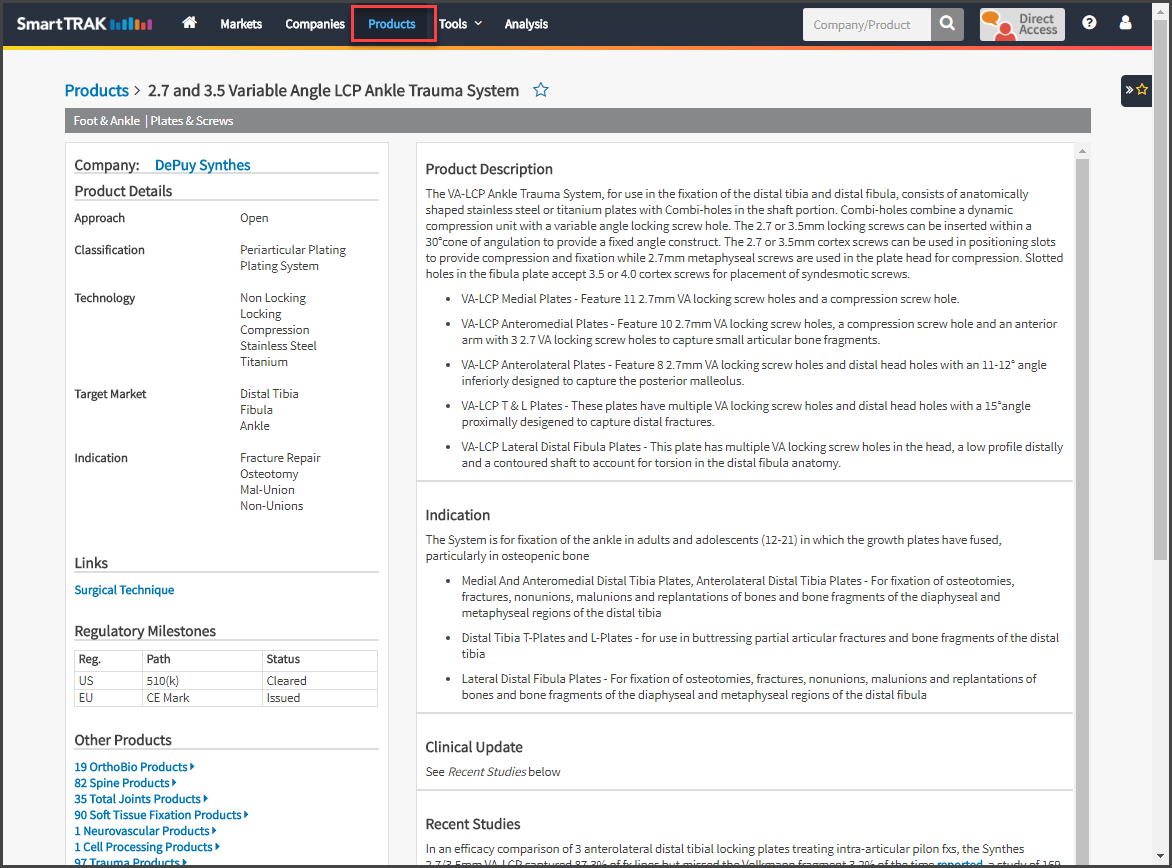This screenshot has width=1172, height=868.
Task: Go to the home page icon
Action: [189, 23]
